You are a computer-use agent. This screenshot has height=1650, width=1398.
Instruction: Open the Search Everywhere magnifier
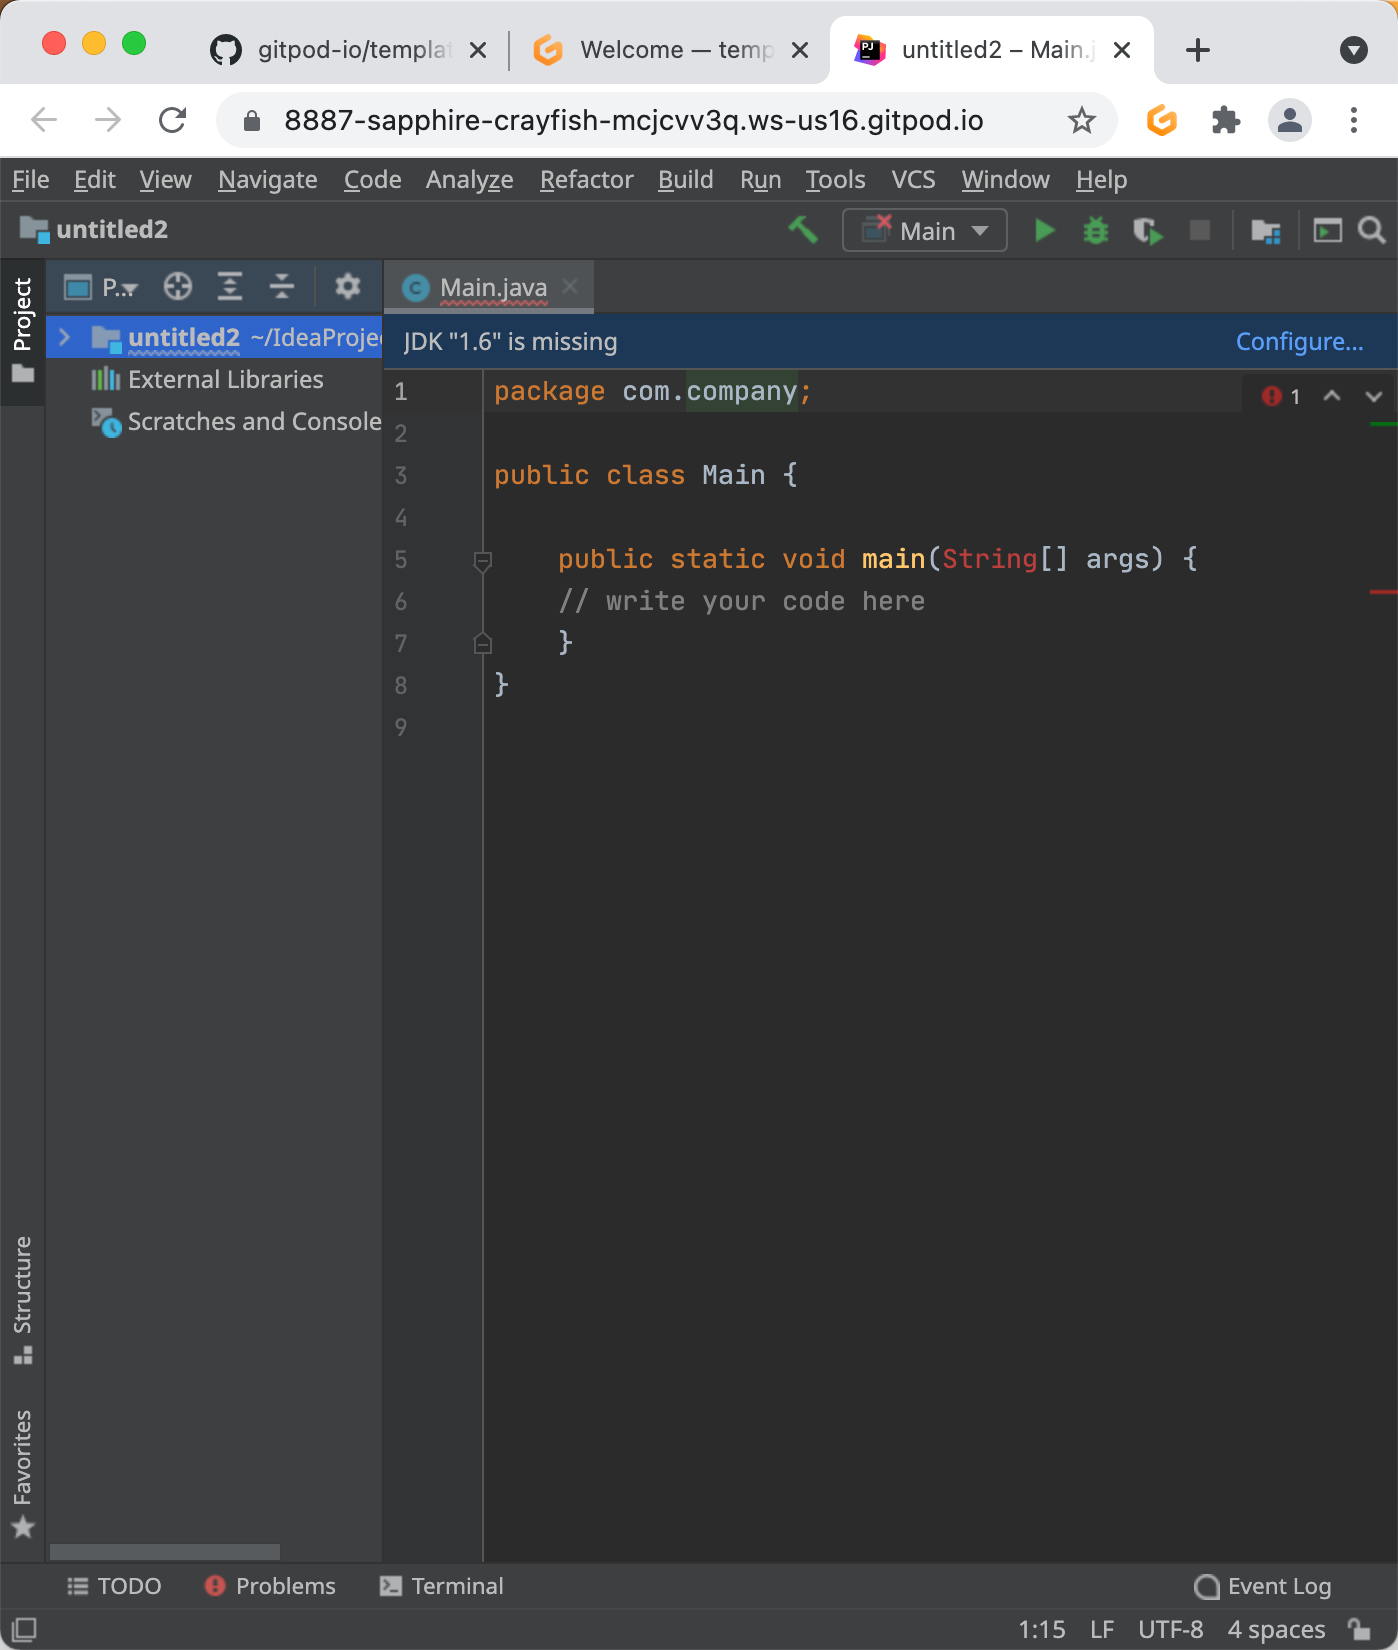(1372, 231)
